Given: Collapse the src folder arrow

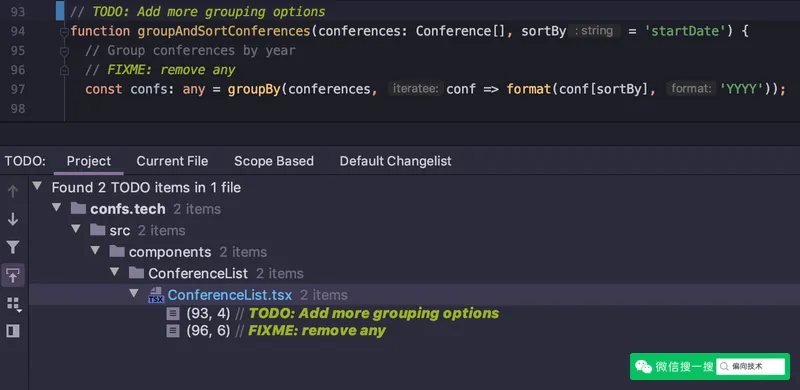Looking at the screenshot, I should pos(76,229).
